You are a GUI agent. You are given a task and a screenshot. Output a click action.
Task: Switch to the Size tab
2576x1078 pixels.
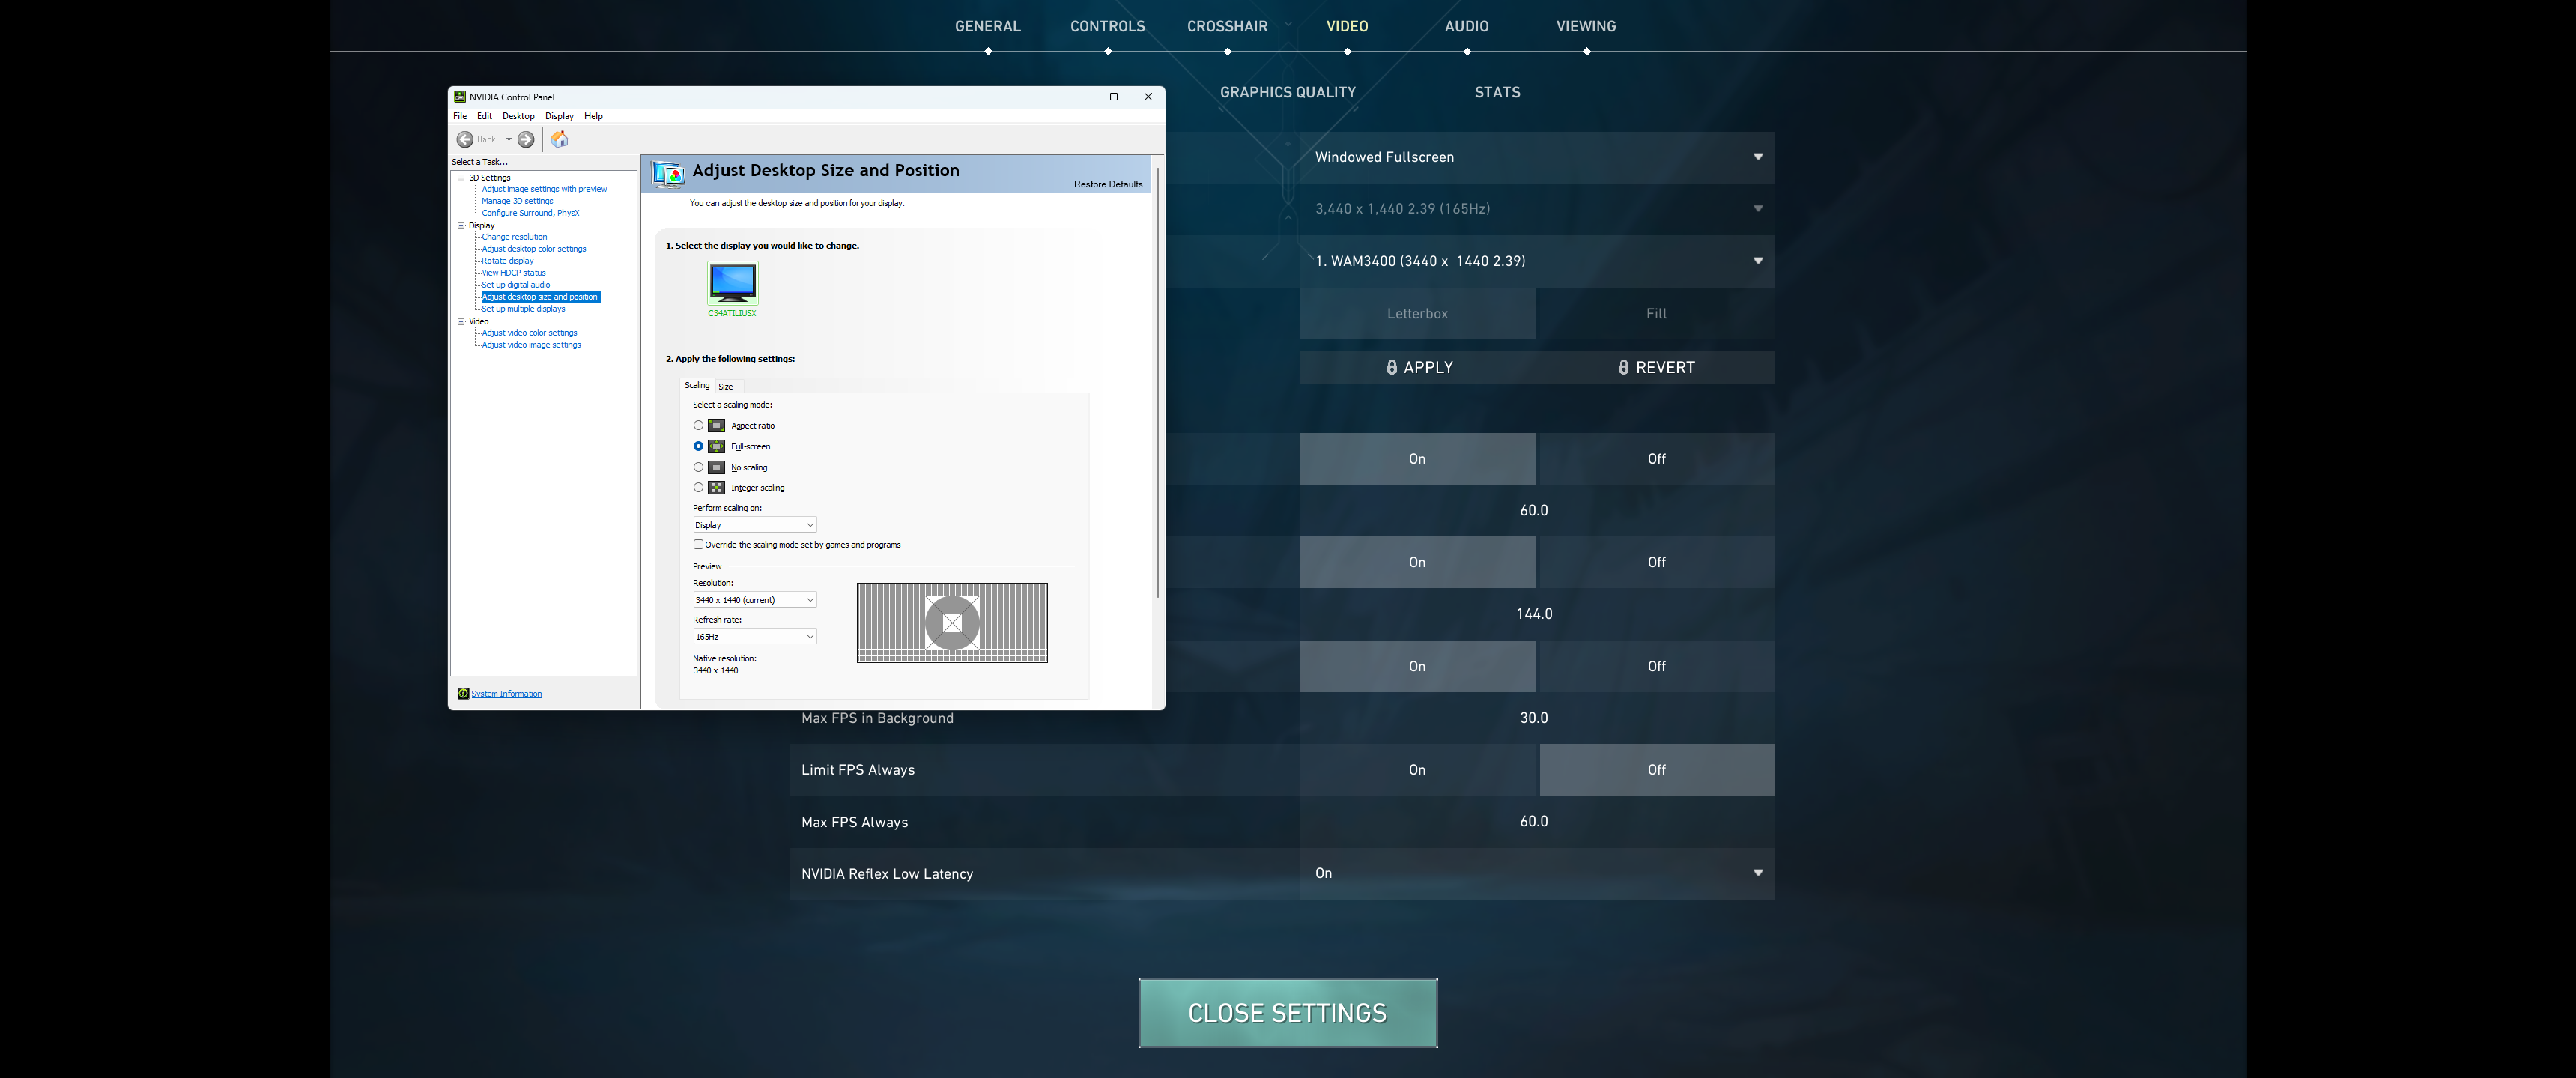(x=725, y=386)
